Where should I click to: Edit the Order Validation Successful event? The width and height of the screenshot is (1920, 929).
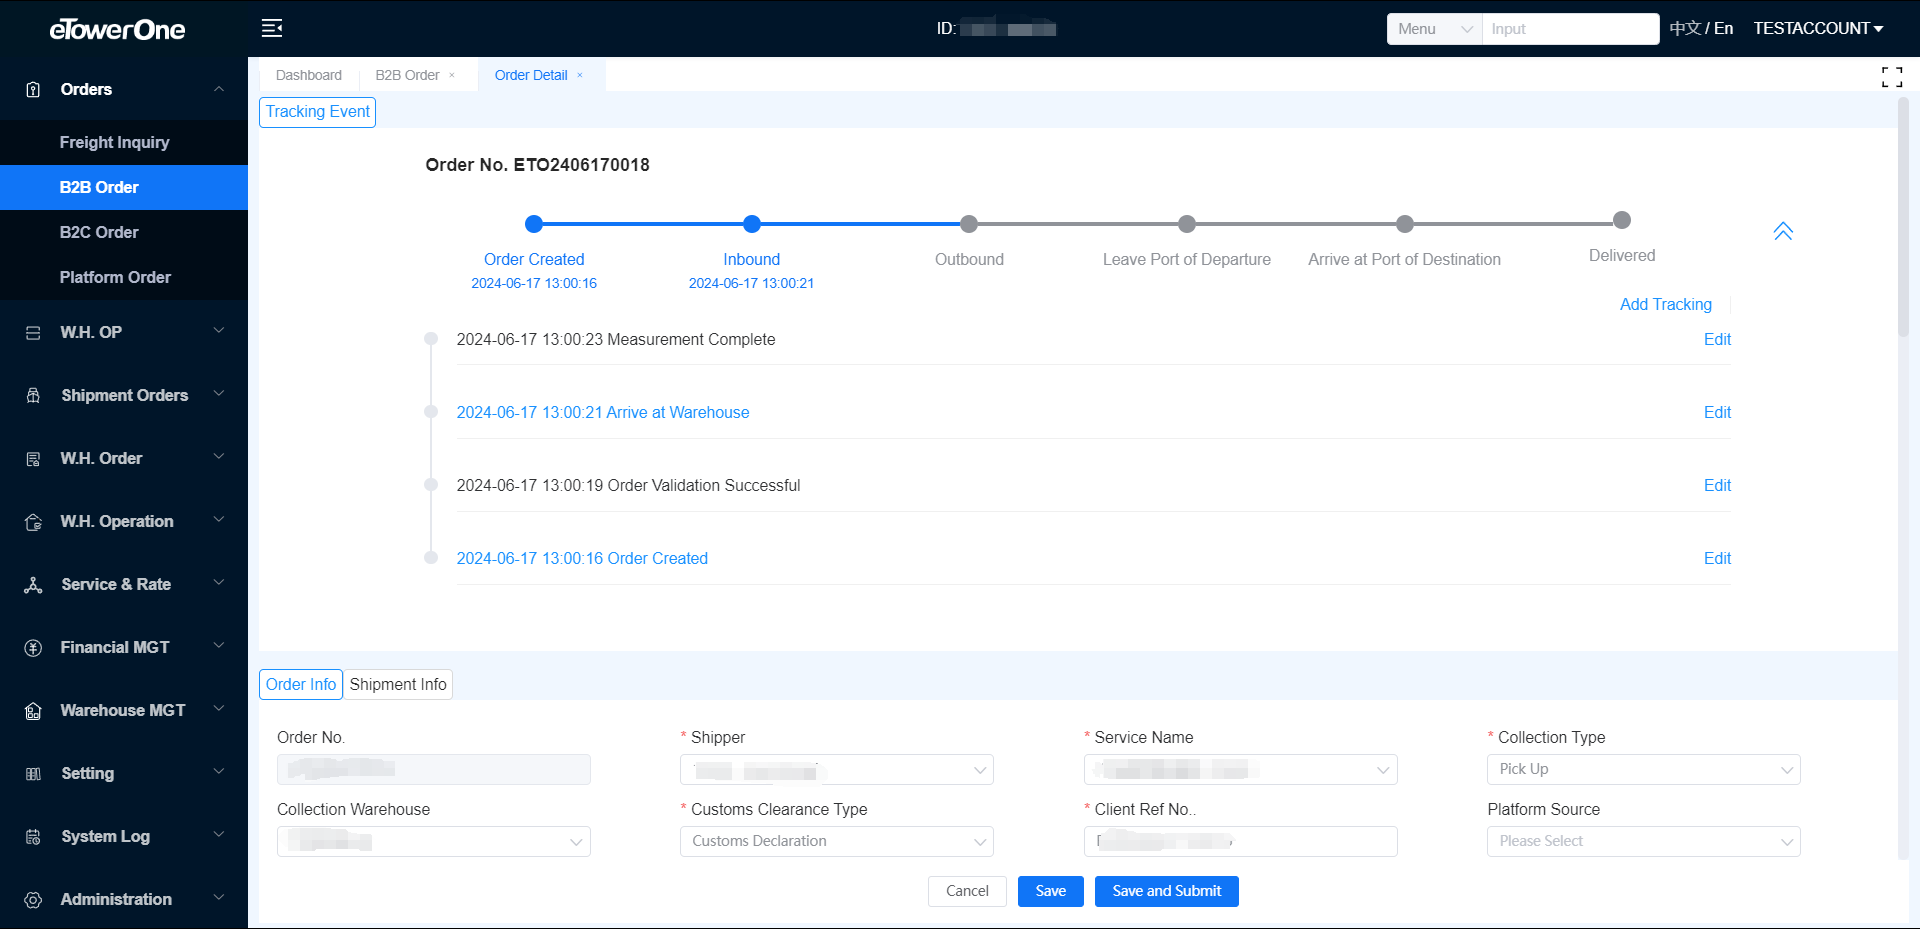click(x=1717, y=485)
